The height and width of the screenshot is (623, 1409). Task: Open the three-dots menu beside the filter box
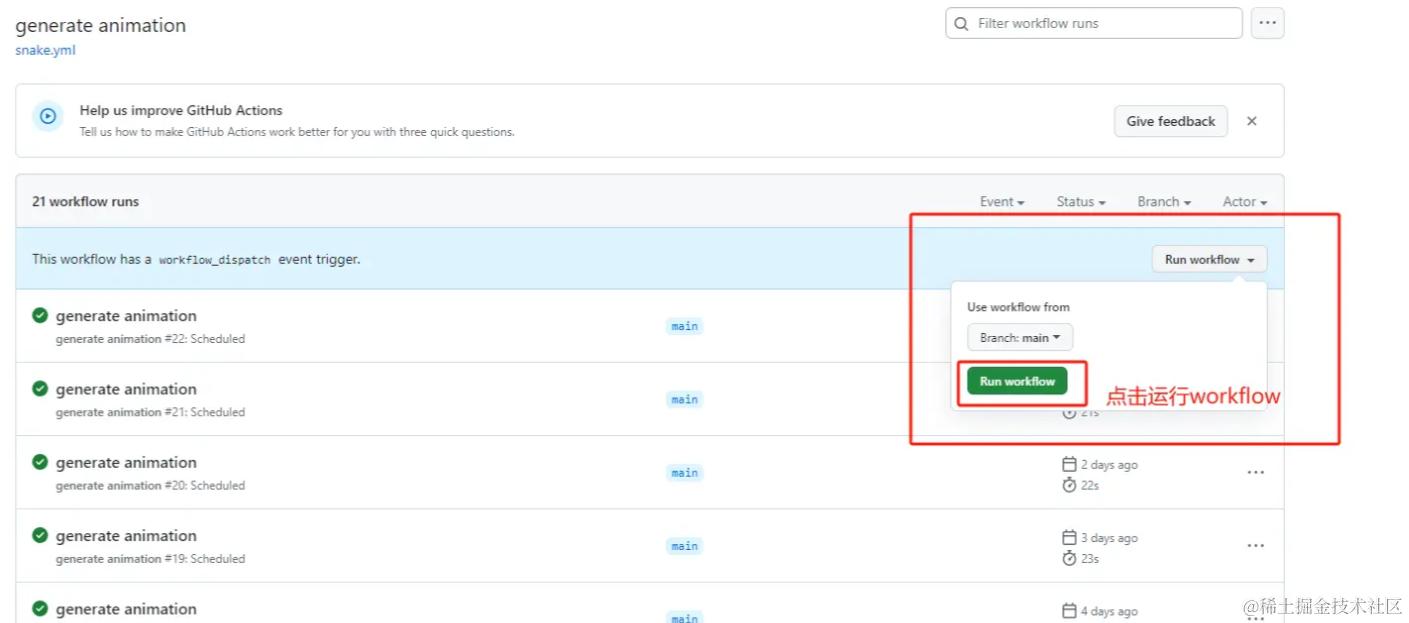point(1267,23)
